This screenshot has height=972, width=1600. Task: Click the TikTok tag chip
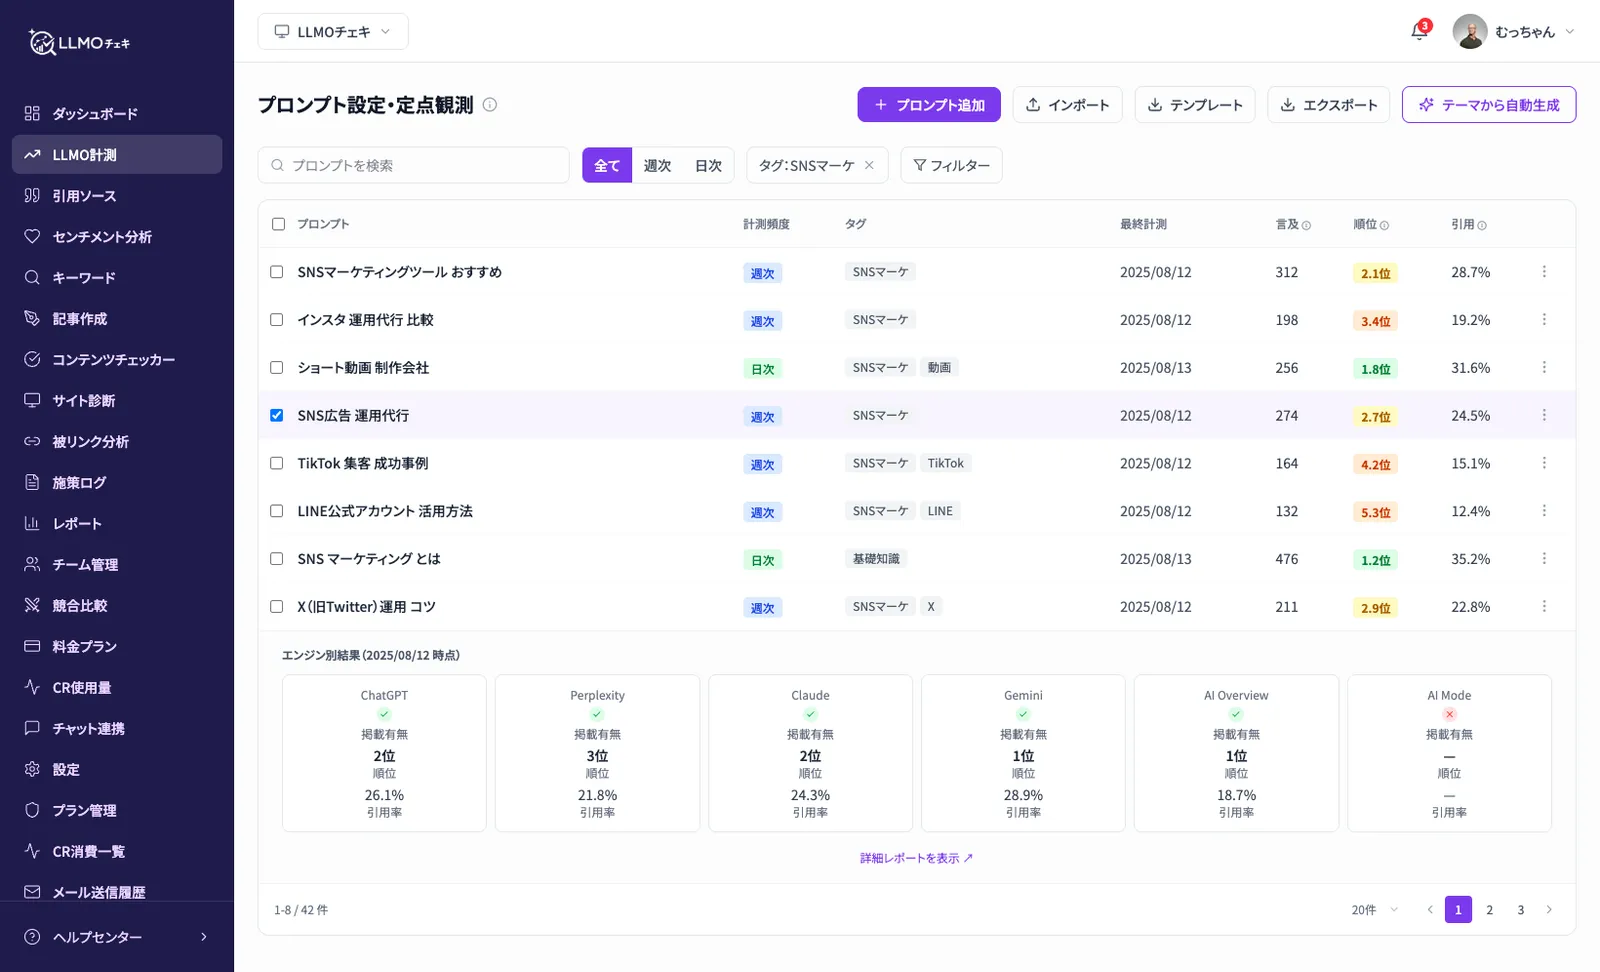coord(946,463)
